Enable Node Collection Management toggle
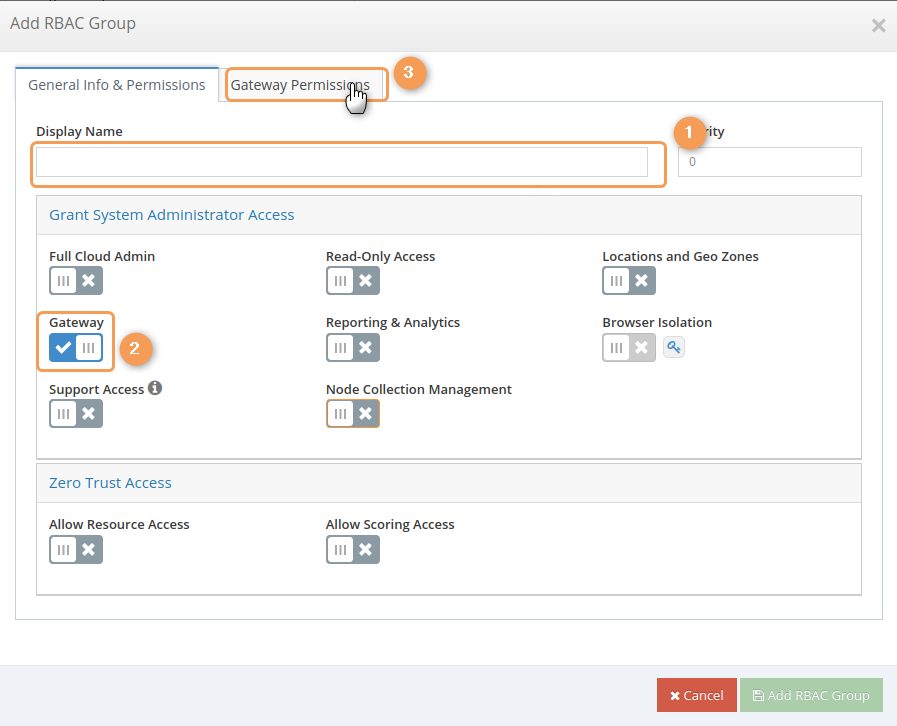The image size is (897, 726). coord(352,413)
